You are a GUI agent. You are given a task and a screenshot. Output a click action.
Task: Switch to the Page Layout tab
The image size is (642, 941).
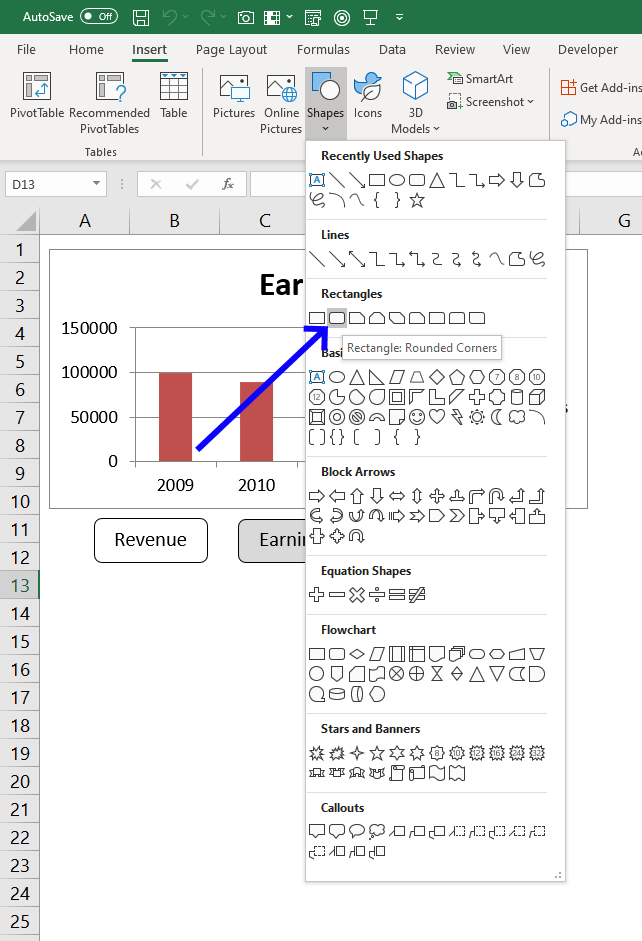click(231, 50)
